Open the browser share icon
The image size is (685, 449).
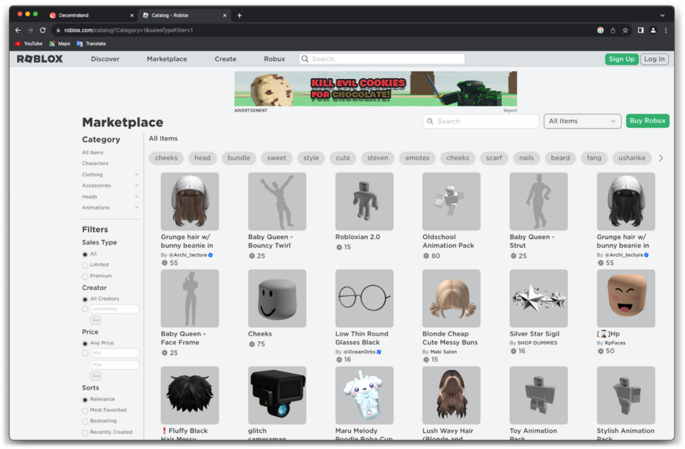(x=612, y=30)
